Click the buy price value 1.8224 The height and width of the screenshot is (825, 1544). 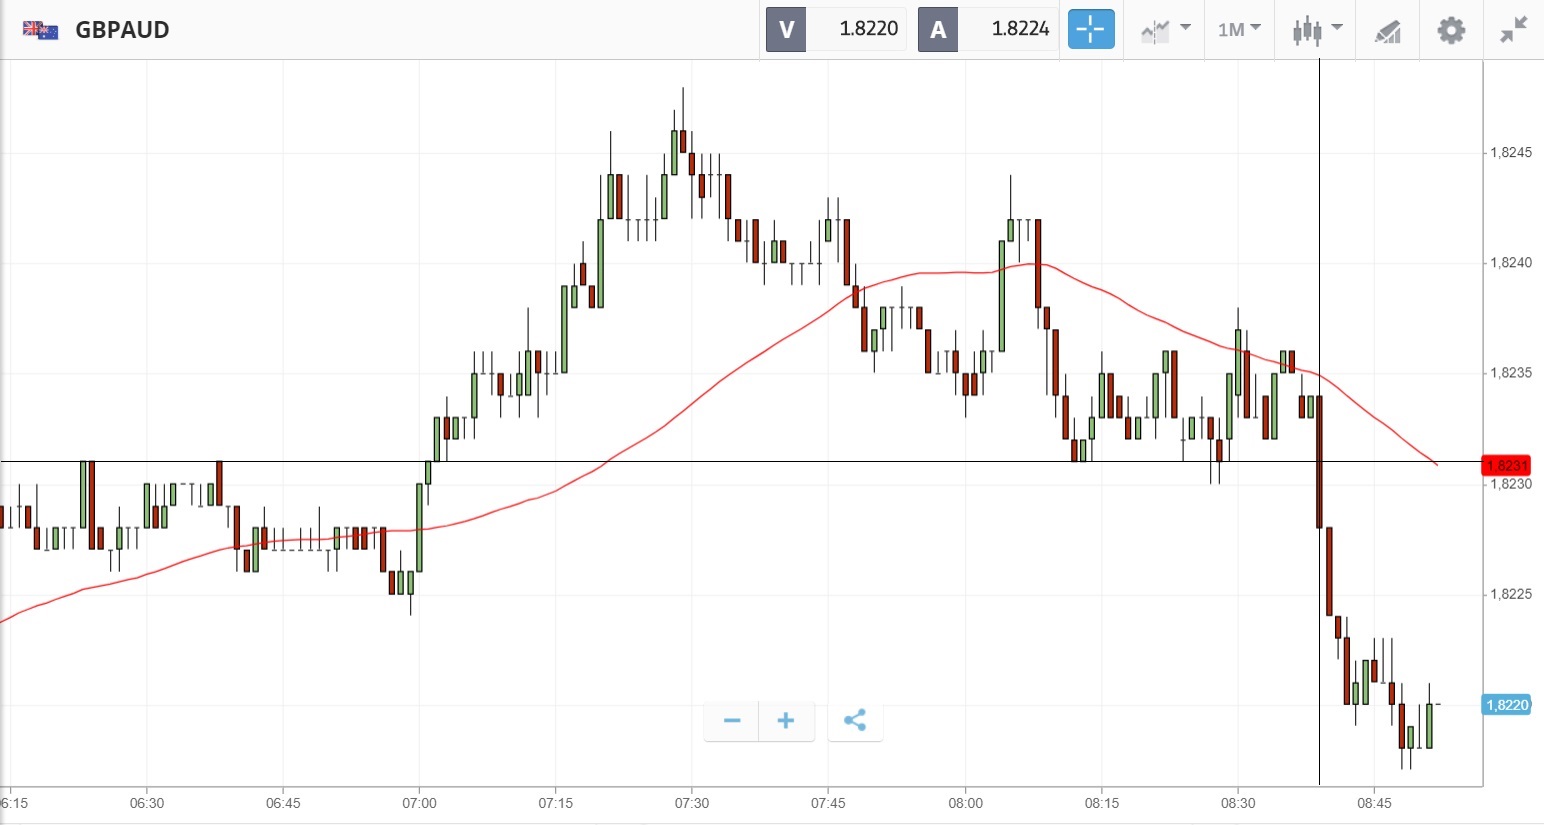[1020, 29]
